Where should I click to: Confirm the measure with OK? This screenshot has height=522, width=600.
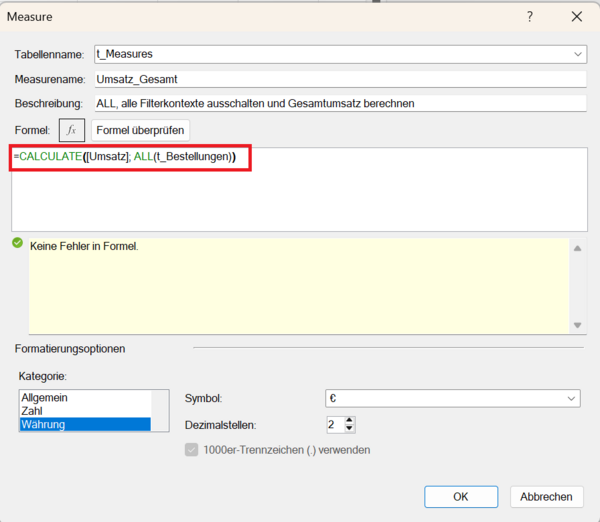pos(461,496)
